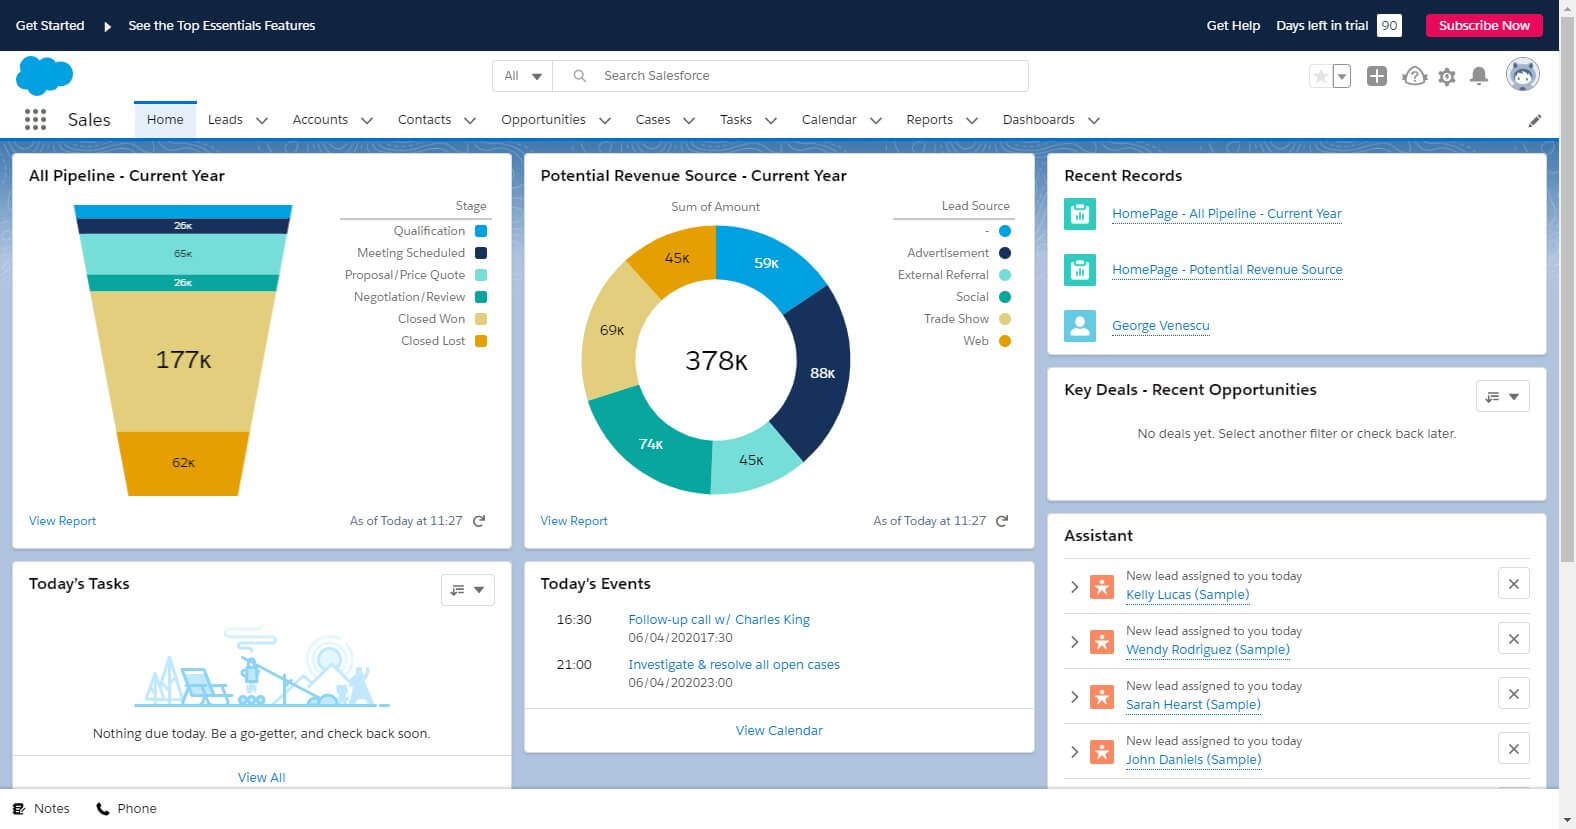This screenshot has width=1576, height=829.
Task: Expand the Wendy Rodriguez assistant item
Action: pyautogui.click(x=1074, y=642)
